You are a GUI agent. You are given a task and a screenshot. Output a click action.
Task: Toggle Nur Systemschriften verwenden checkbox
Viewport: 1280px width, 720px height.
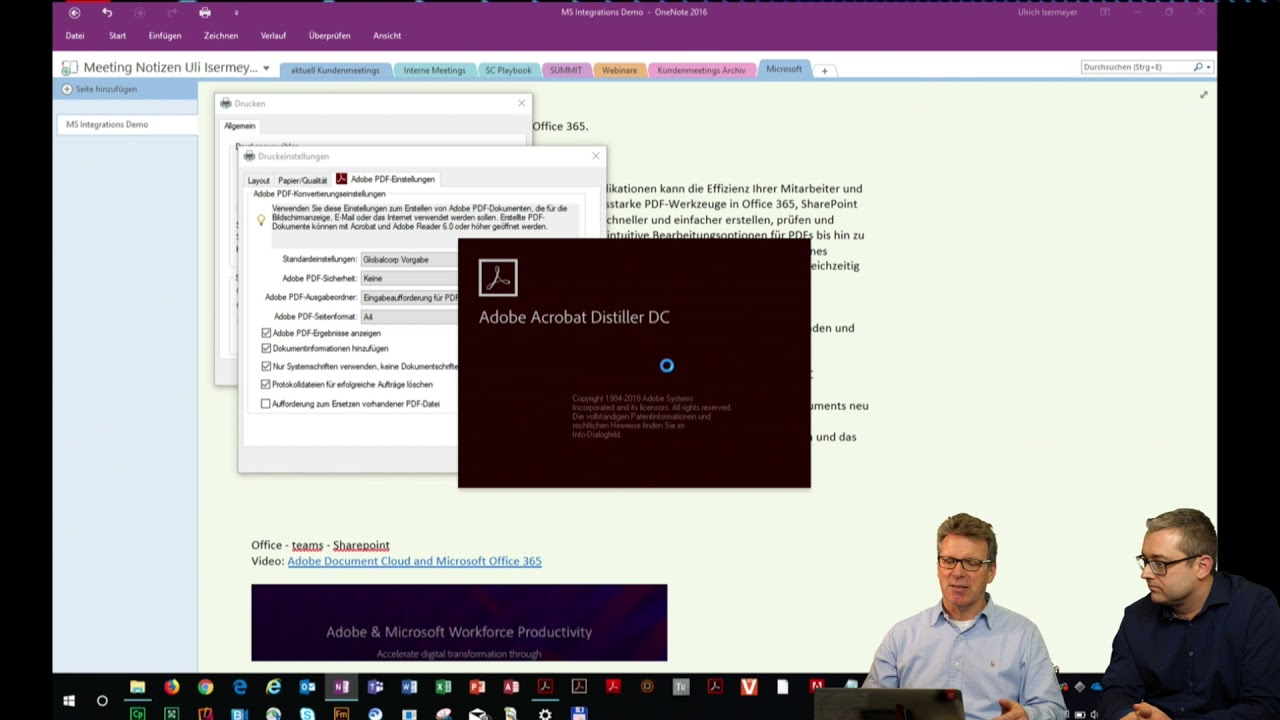(x=266, y=366)
